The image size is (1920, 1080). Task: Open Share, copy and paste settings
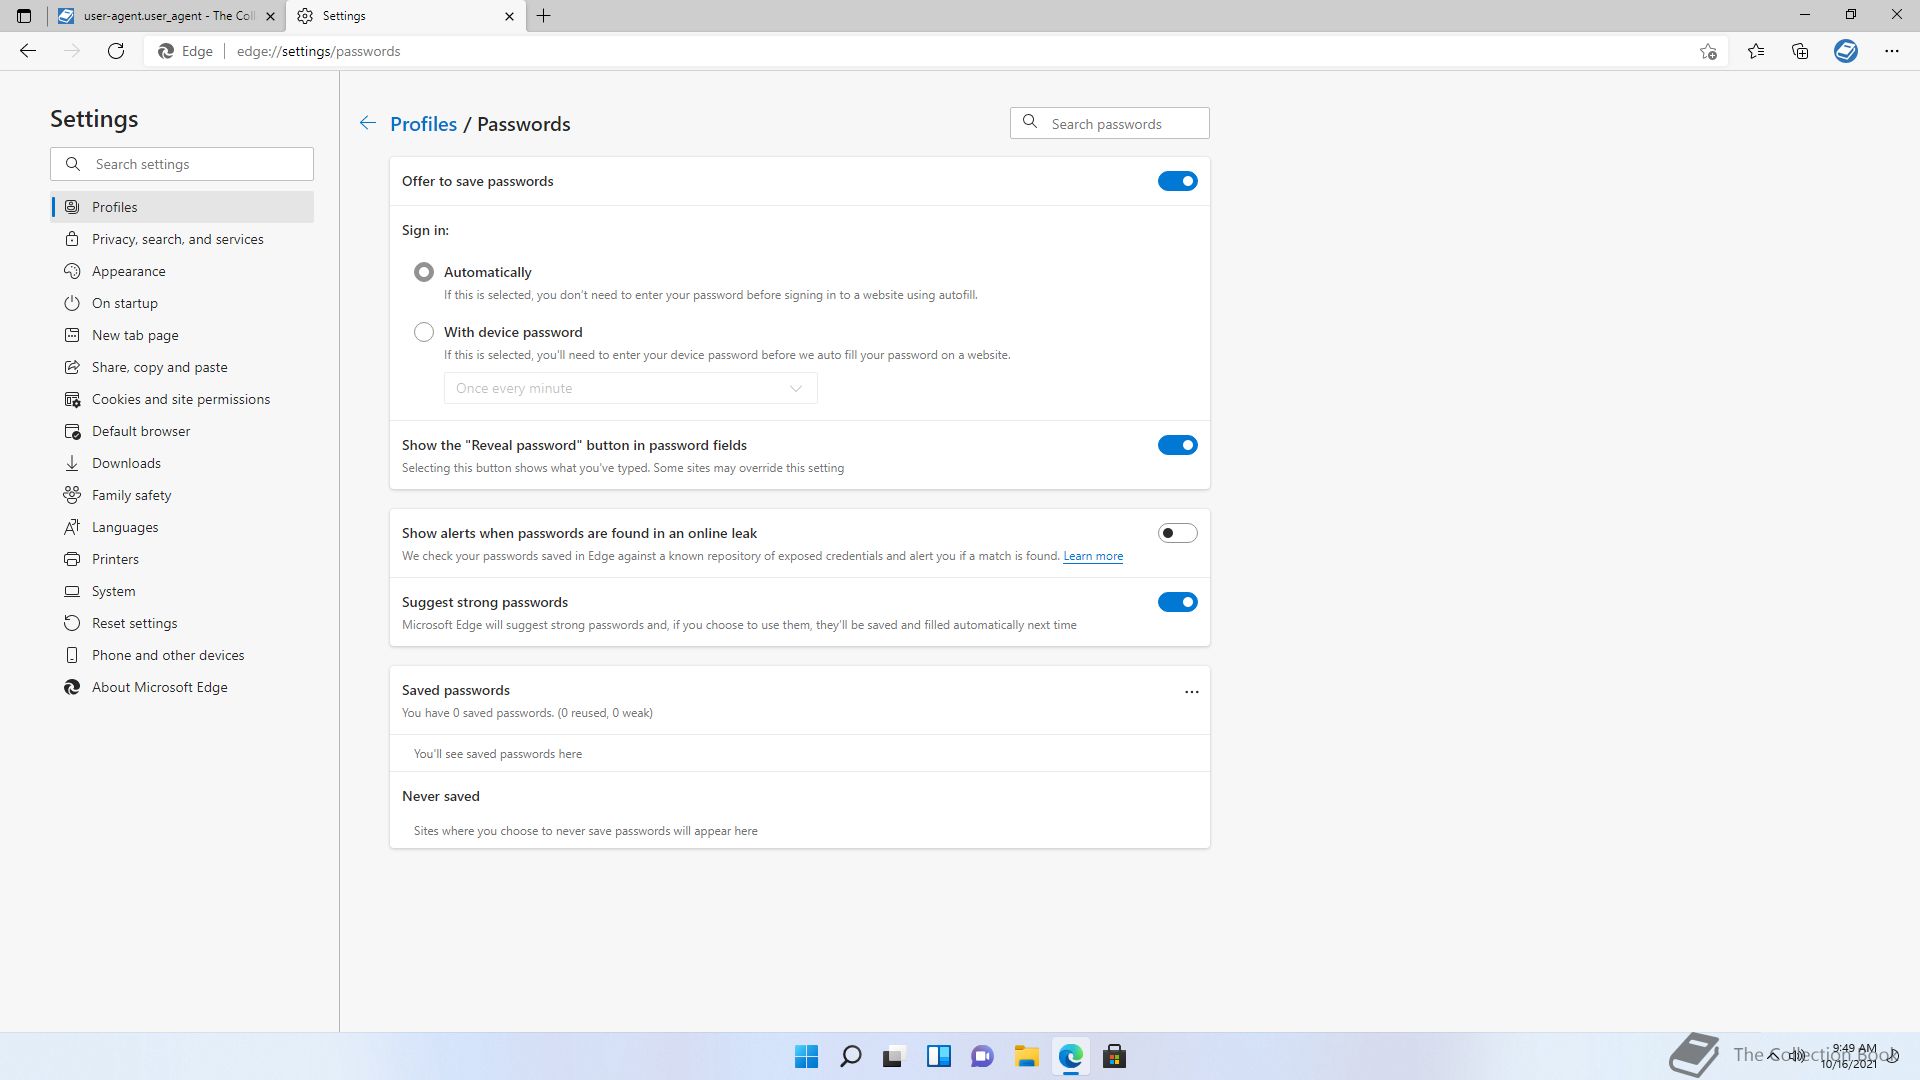pyautogui.click(x=182, y=367)
